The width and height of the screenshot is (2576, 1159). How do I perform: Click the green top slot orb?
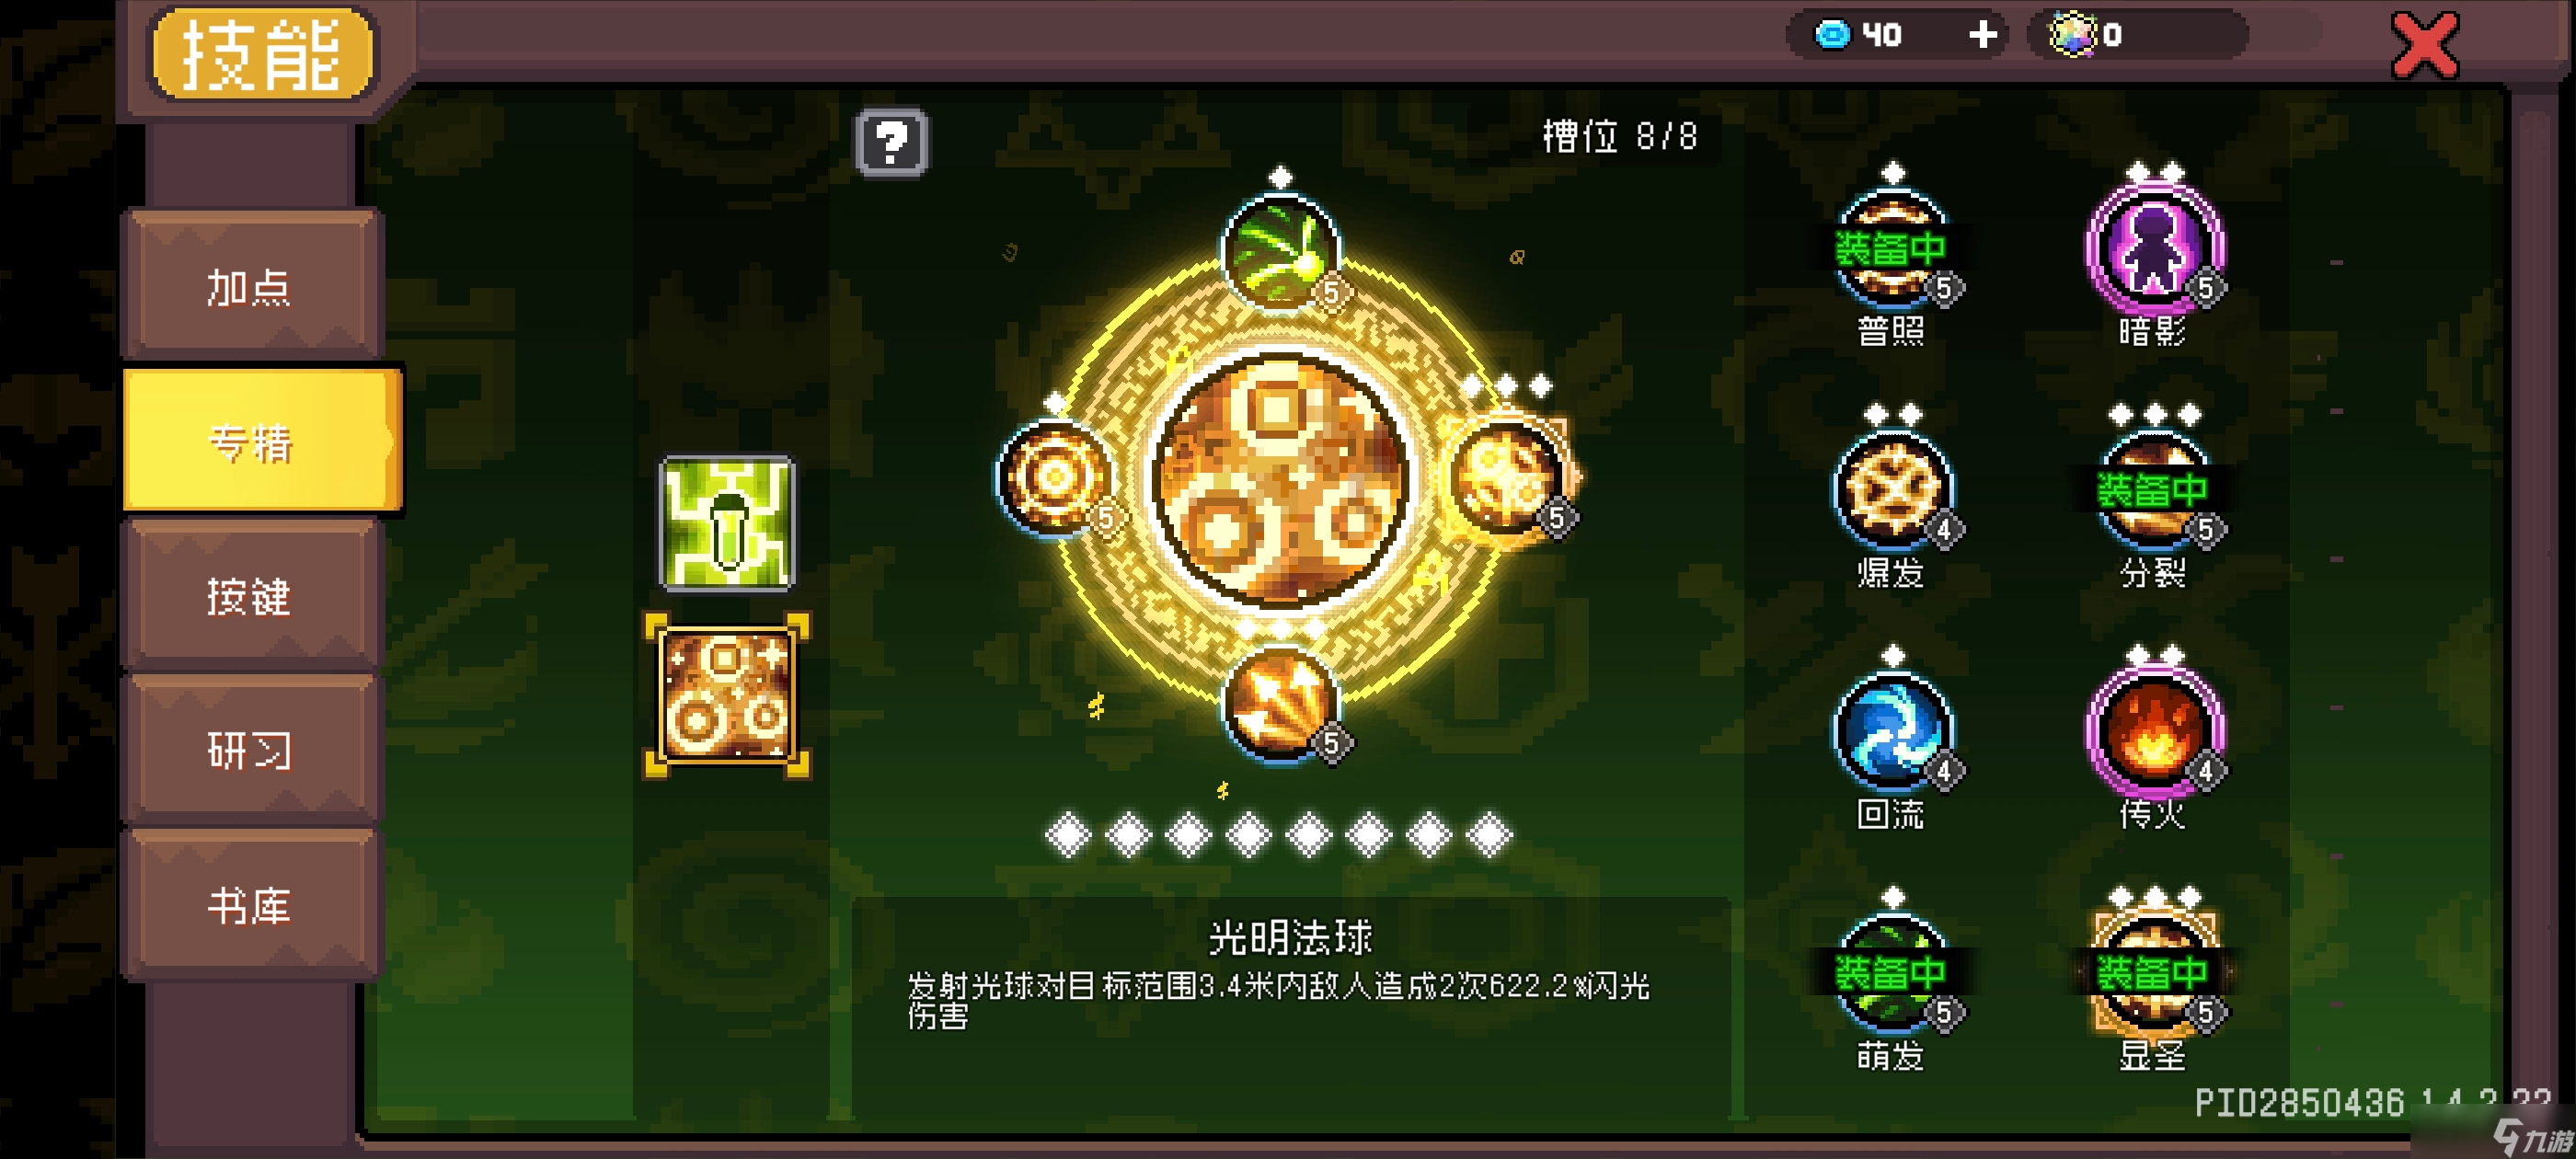(x=1281, y=252)
